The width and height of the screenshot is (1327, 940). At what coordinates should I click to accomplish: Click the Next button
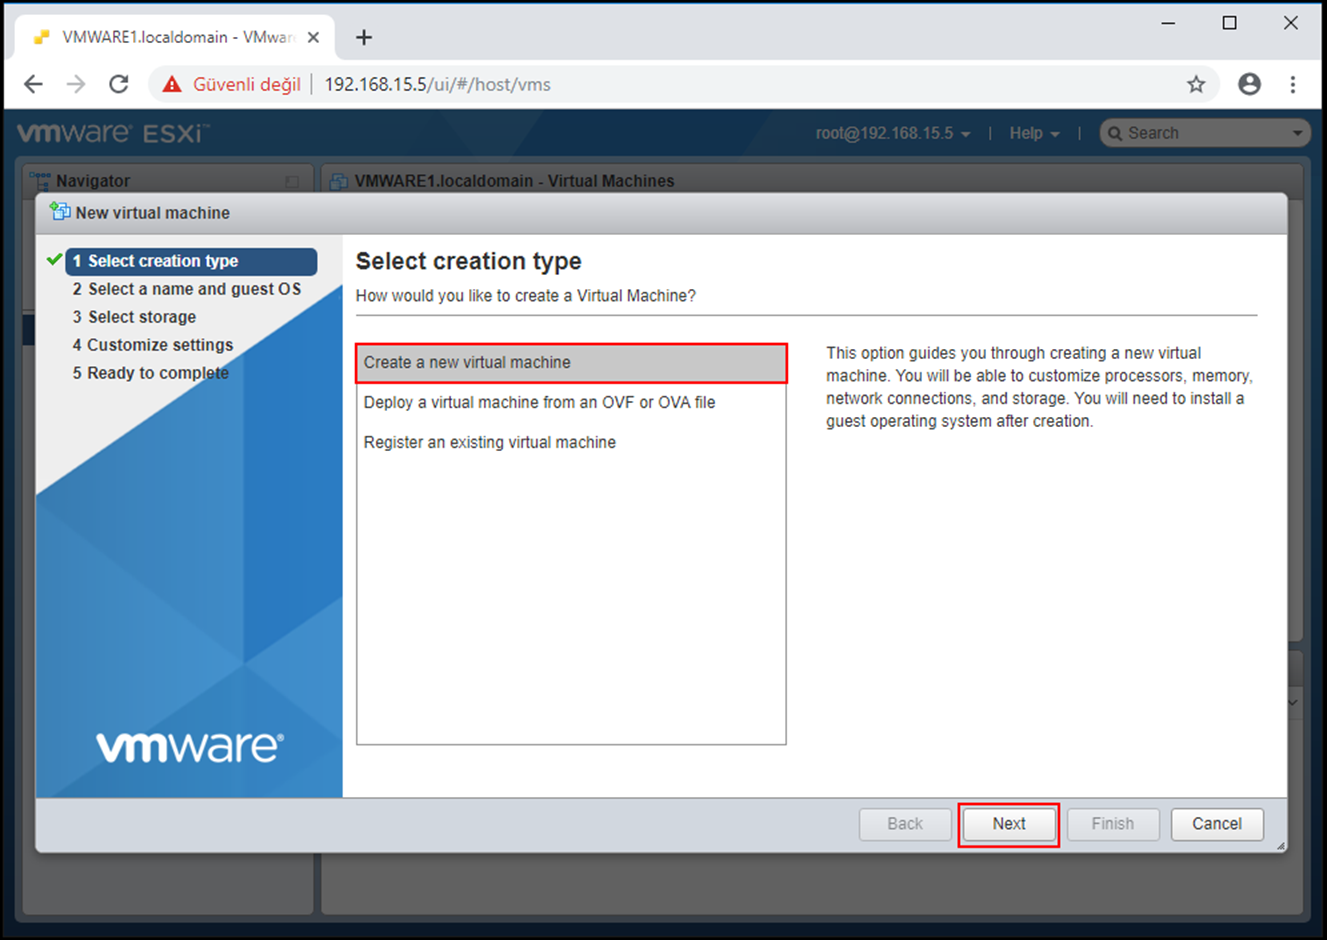tap(1009, 824)
